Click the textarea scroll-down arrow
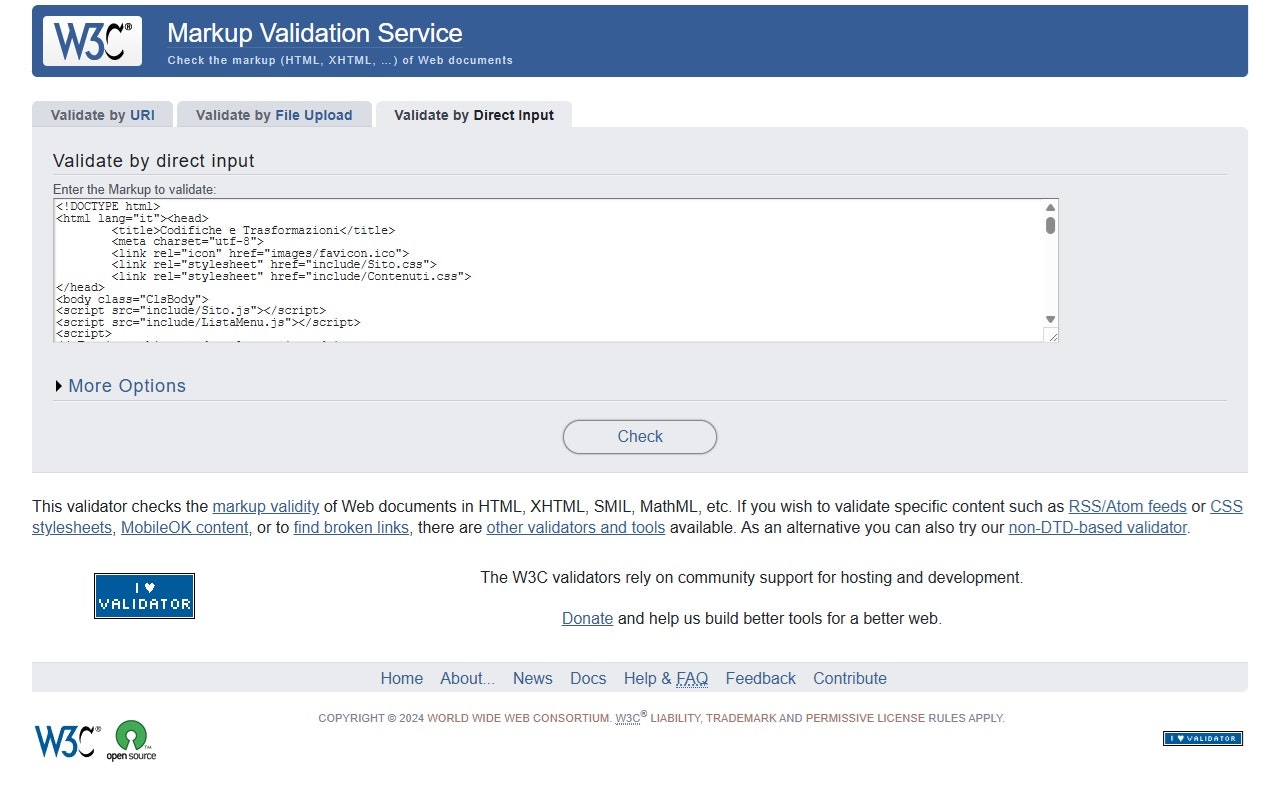 point(1049,320)
